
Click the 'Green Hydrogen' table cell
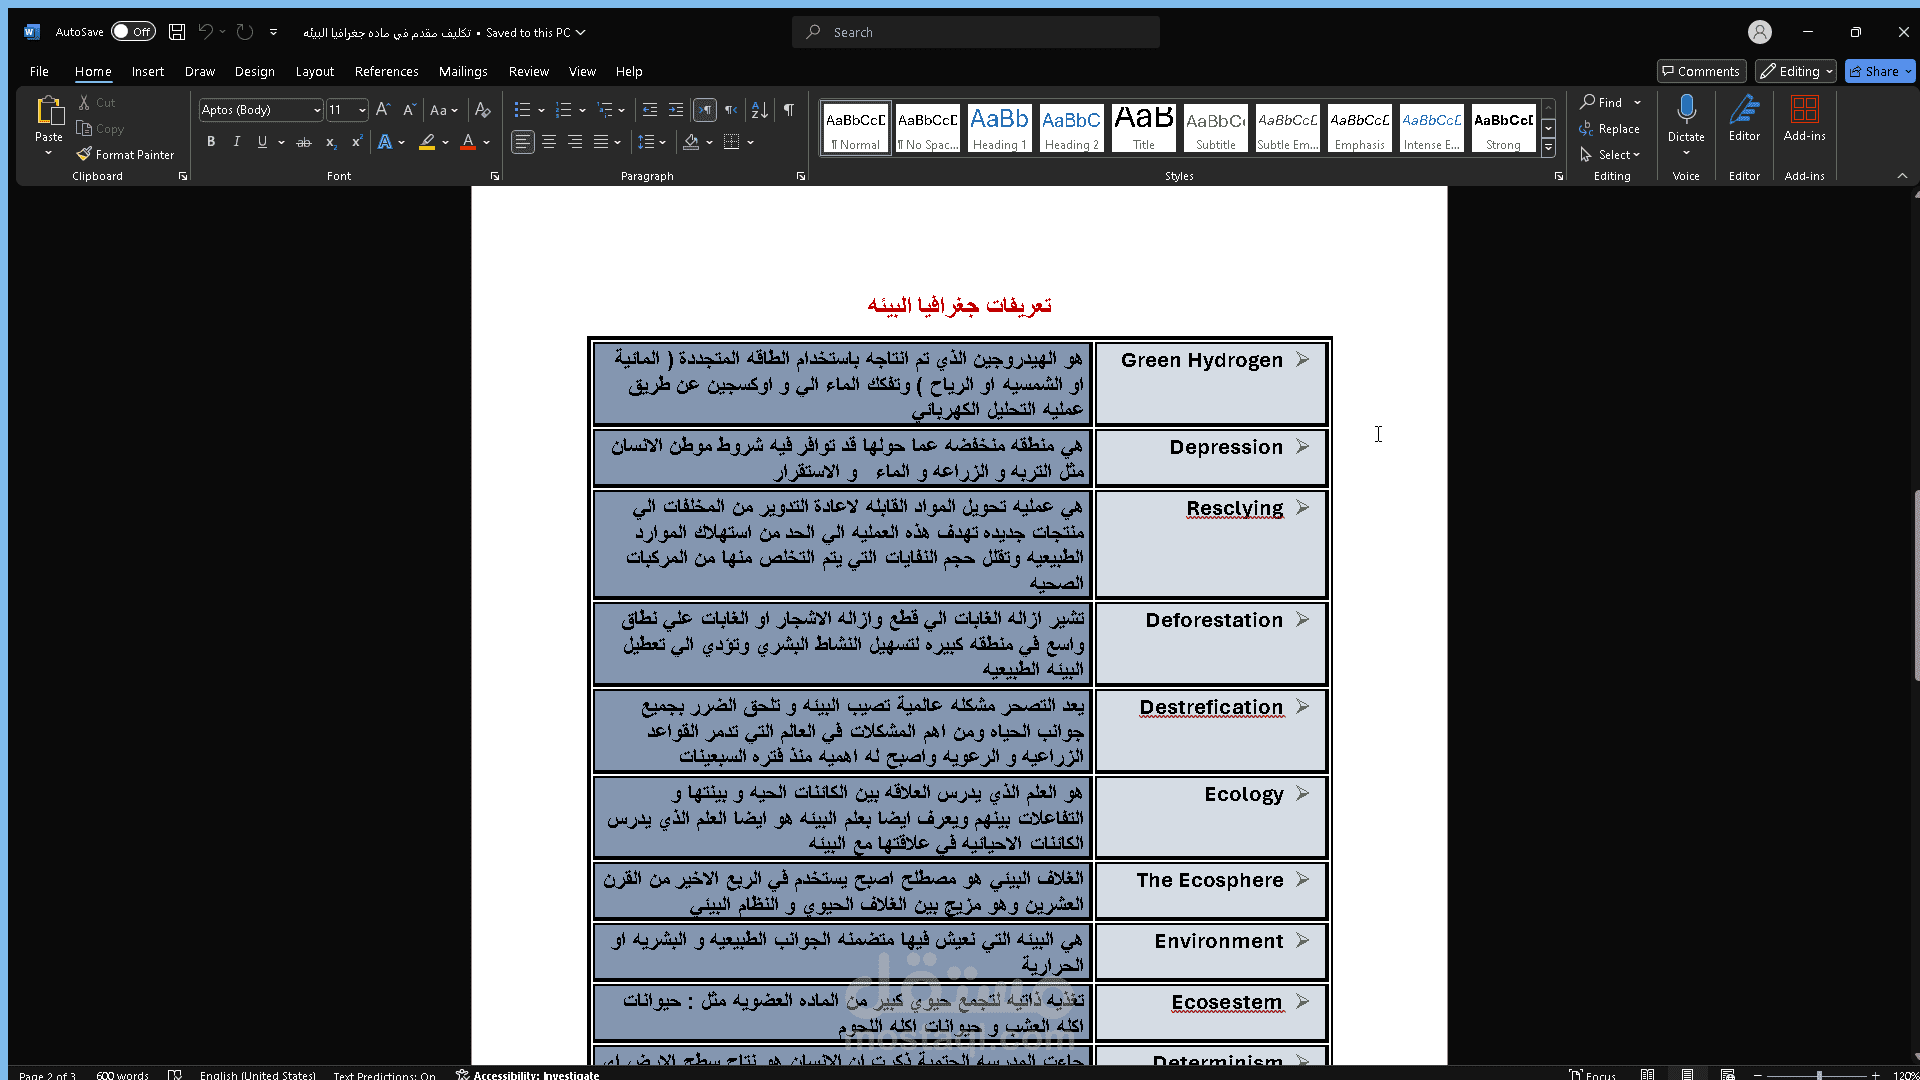point(1211,384)
